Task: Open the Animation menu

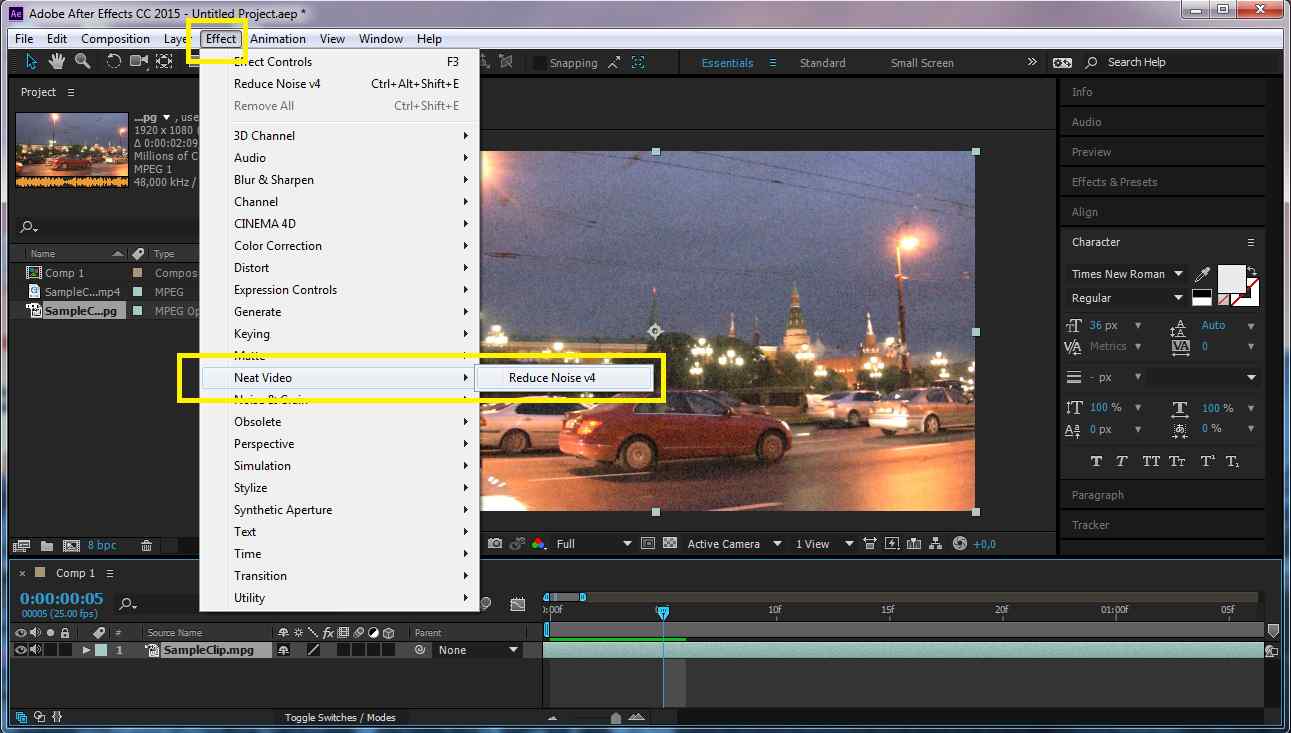Action: [x=278, y=39]
